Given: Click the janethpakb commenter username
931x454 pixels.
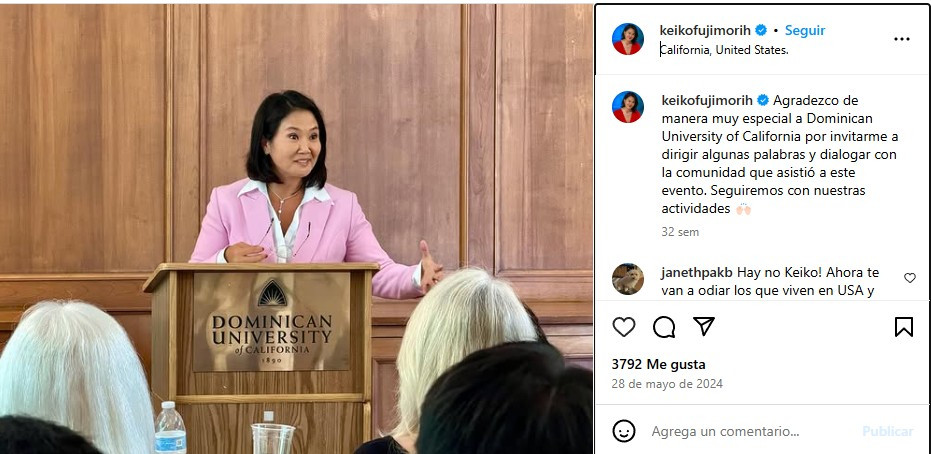Looking at the screenshot, I should point(697,273).
